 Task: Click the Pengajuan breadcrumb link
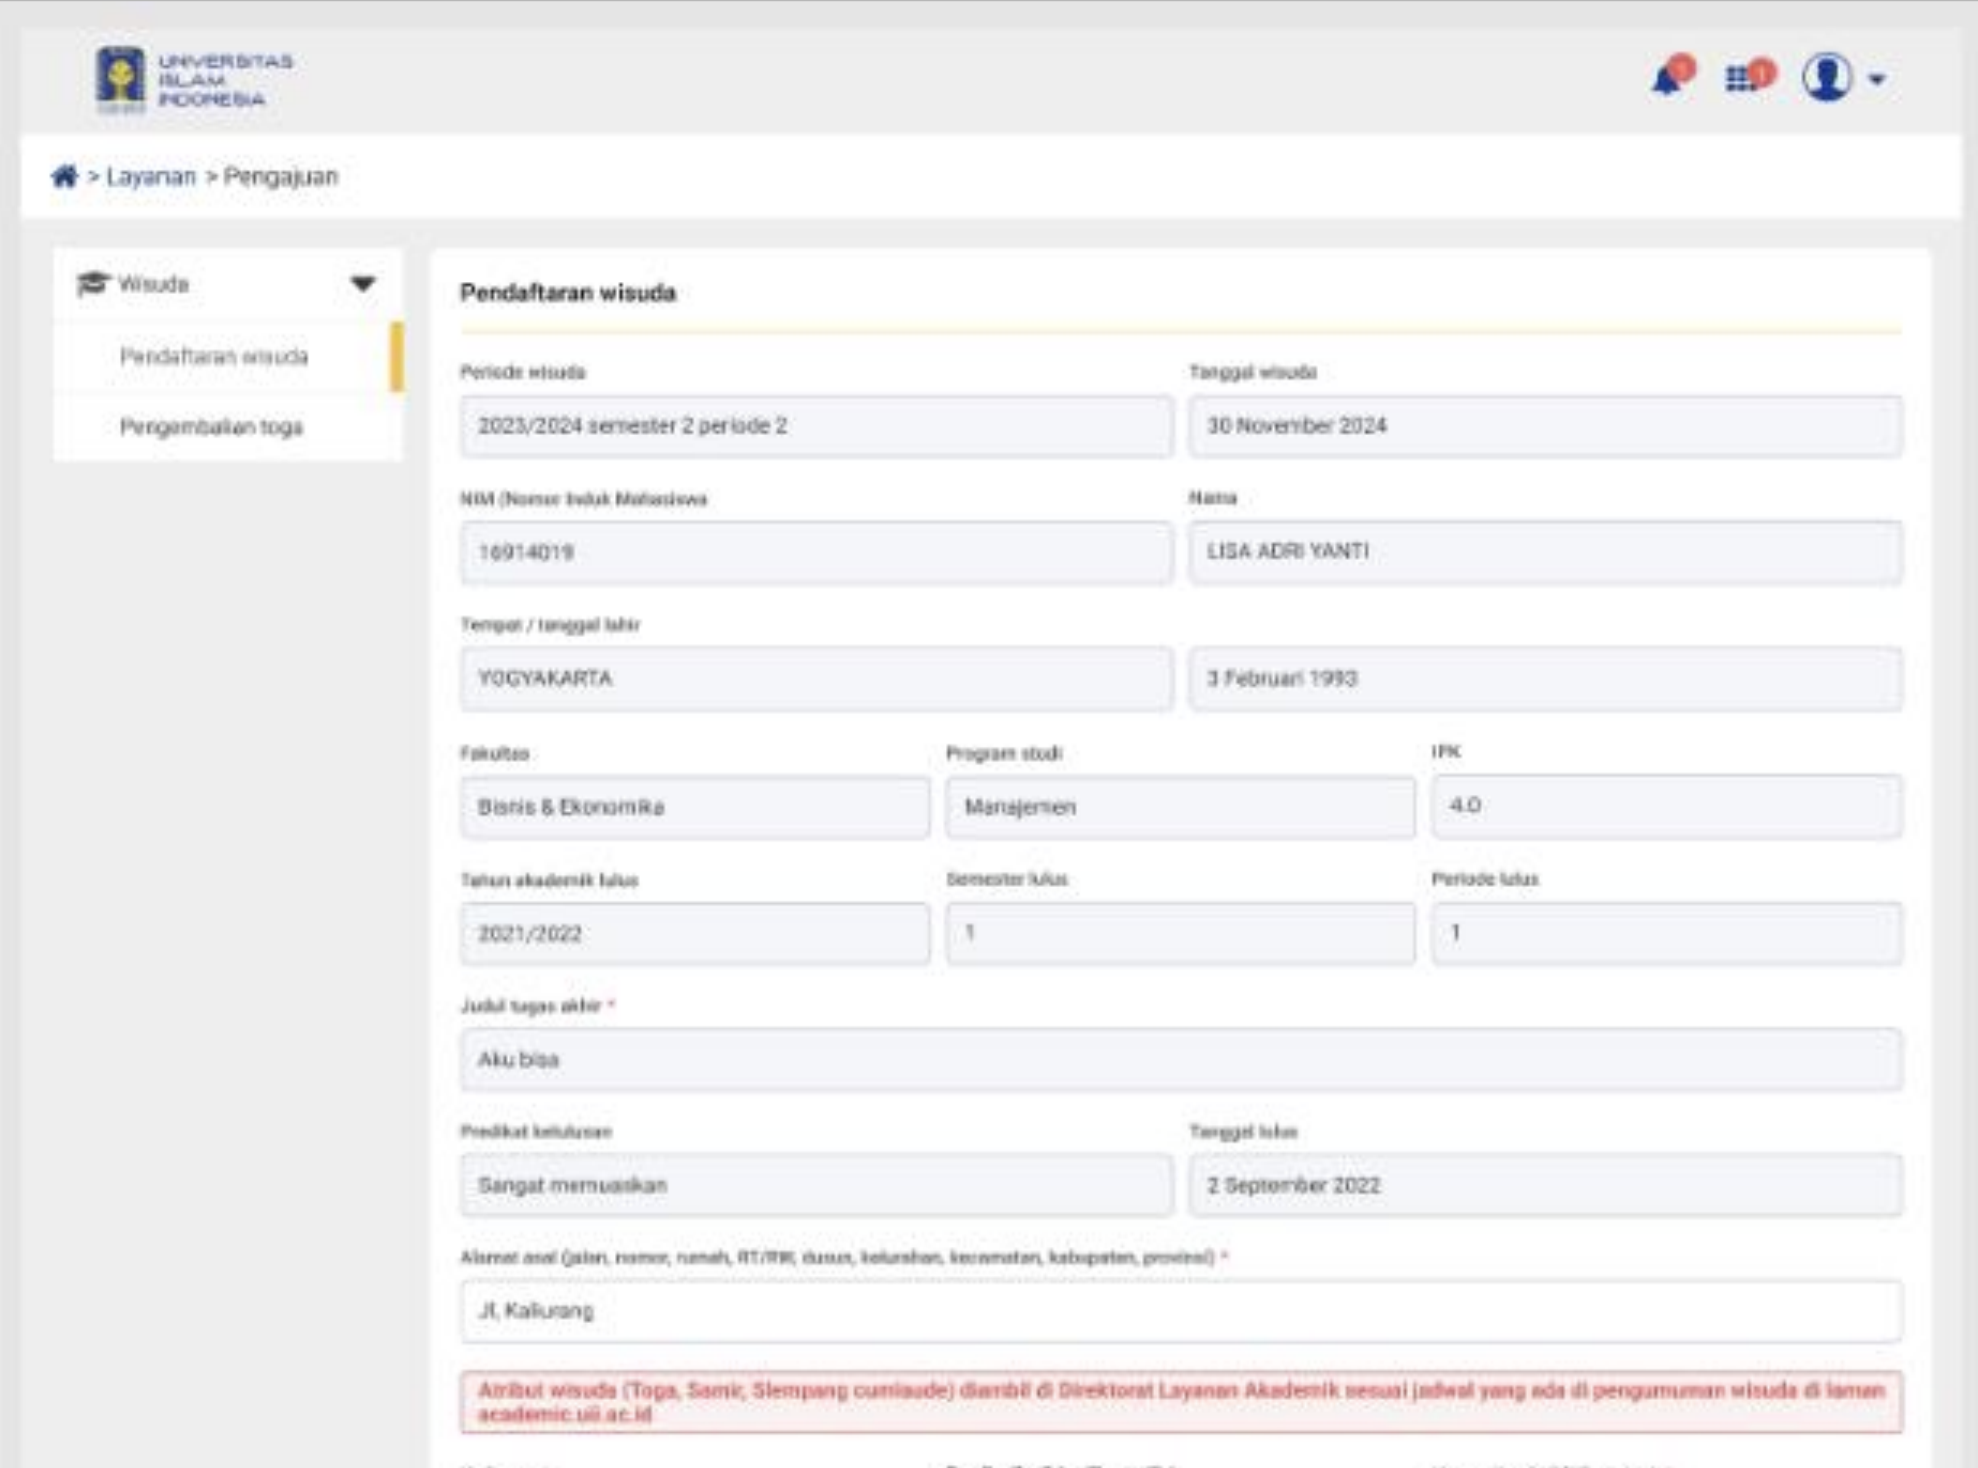(281, 177)
